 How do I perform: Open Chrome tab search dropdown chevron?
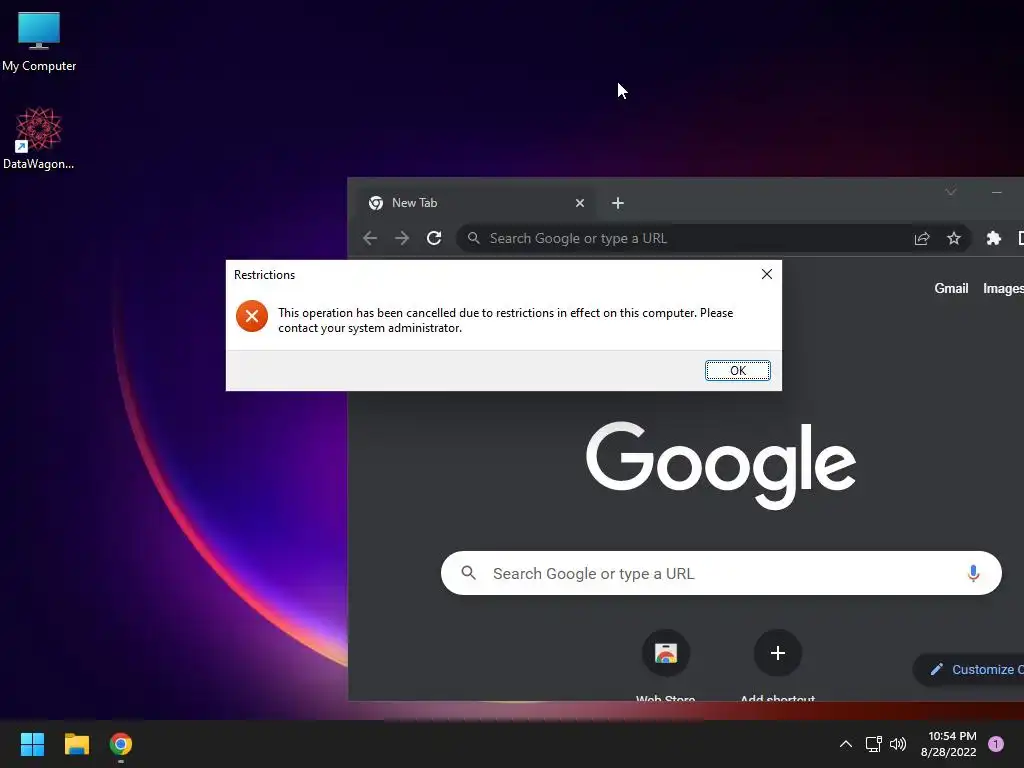[x=951, y=192]
